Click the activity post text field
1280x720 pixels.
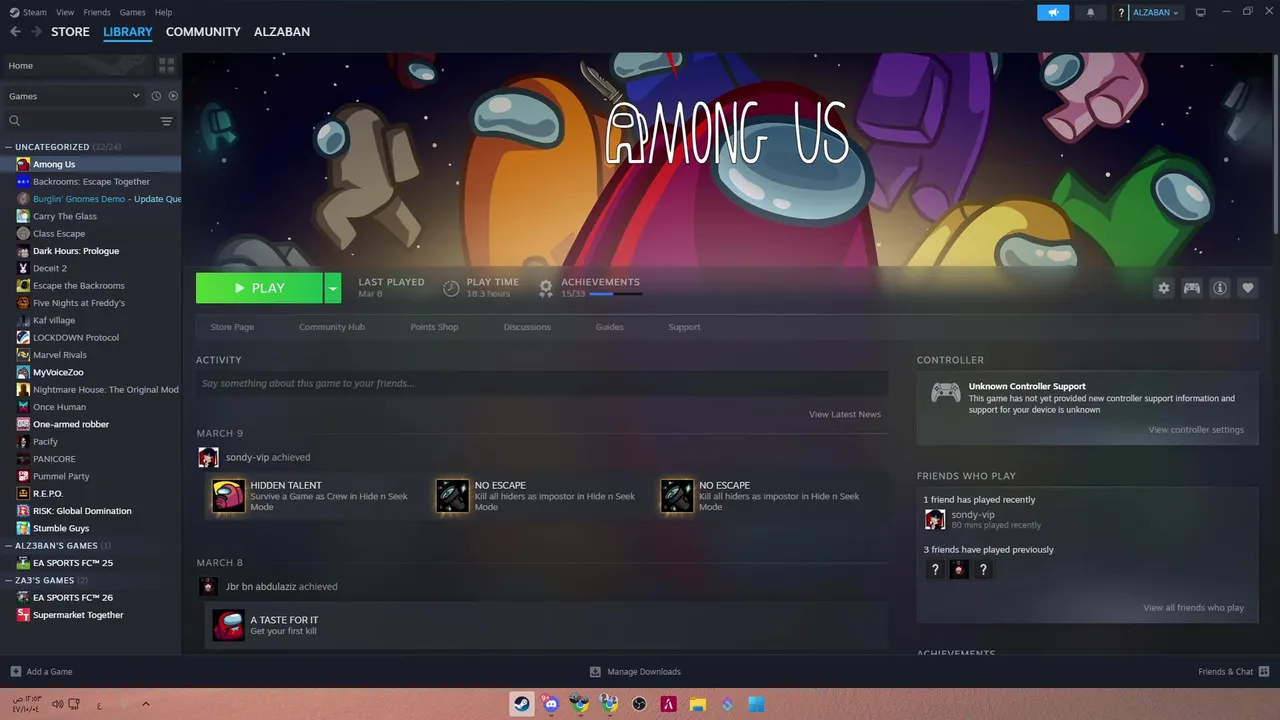pyautogui.click(x=542, y=384)
